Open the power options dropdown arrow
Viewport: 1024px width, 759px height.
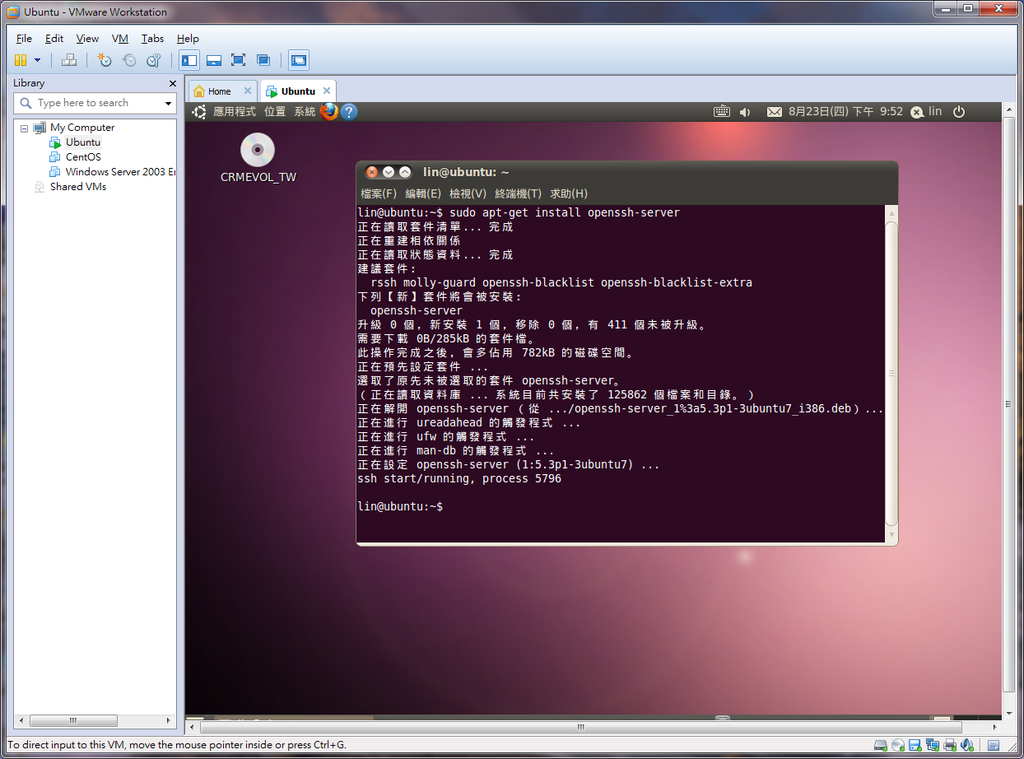point(37,60)
